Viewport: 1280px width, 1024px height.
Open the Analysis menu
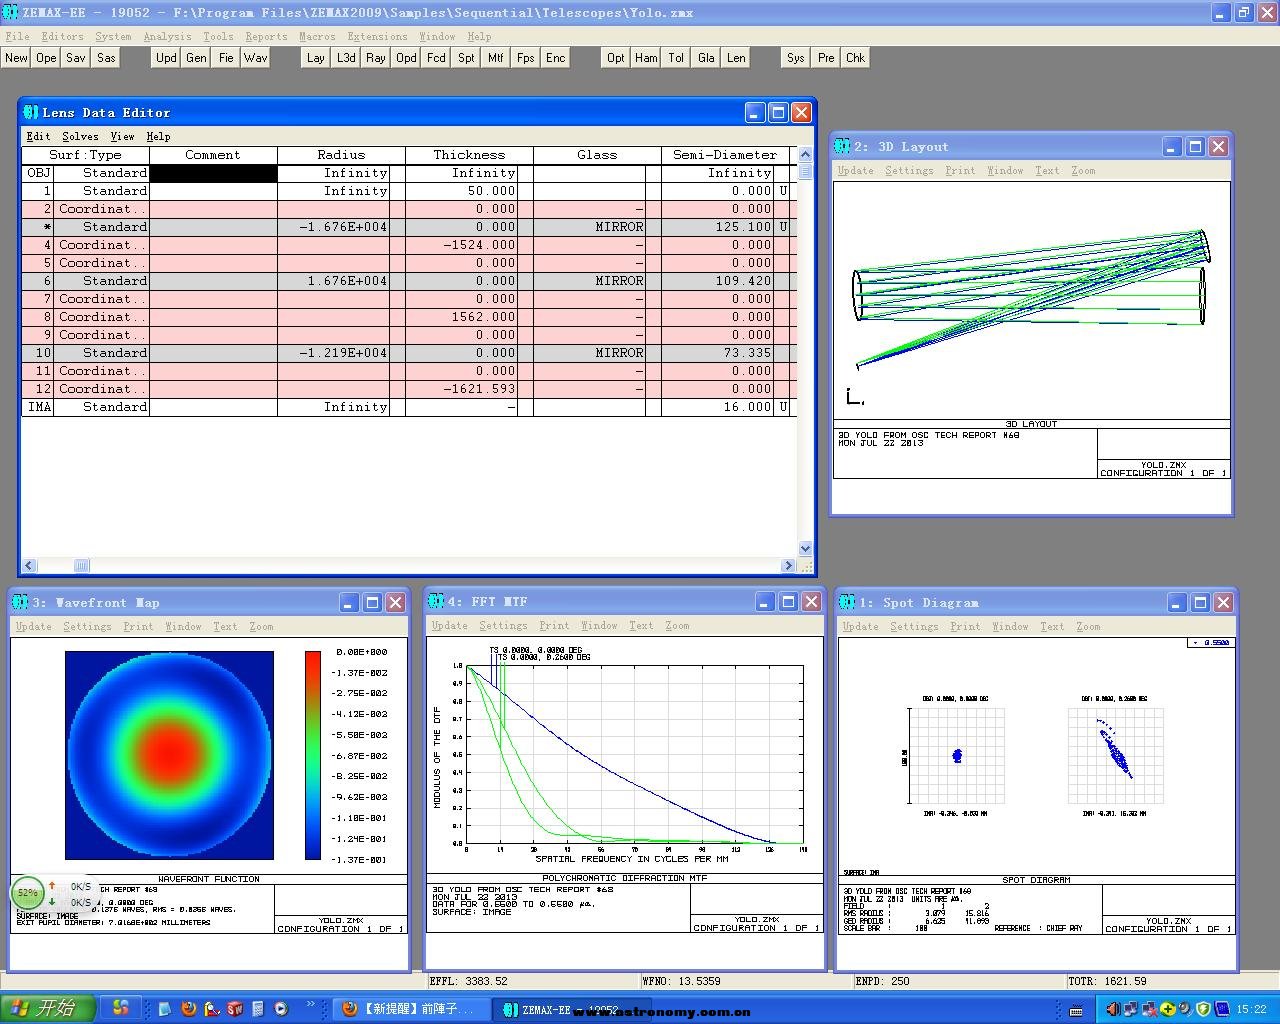coord(167,36)
